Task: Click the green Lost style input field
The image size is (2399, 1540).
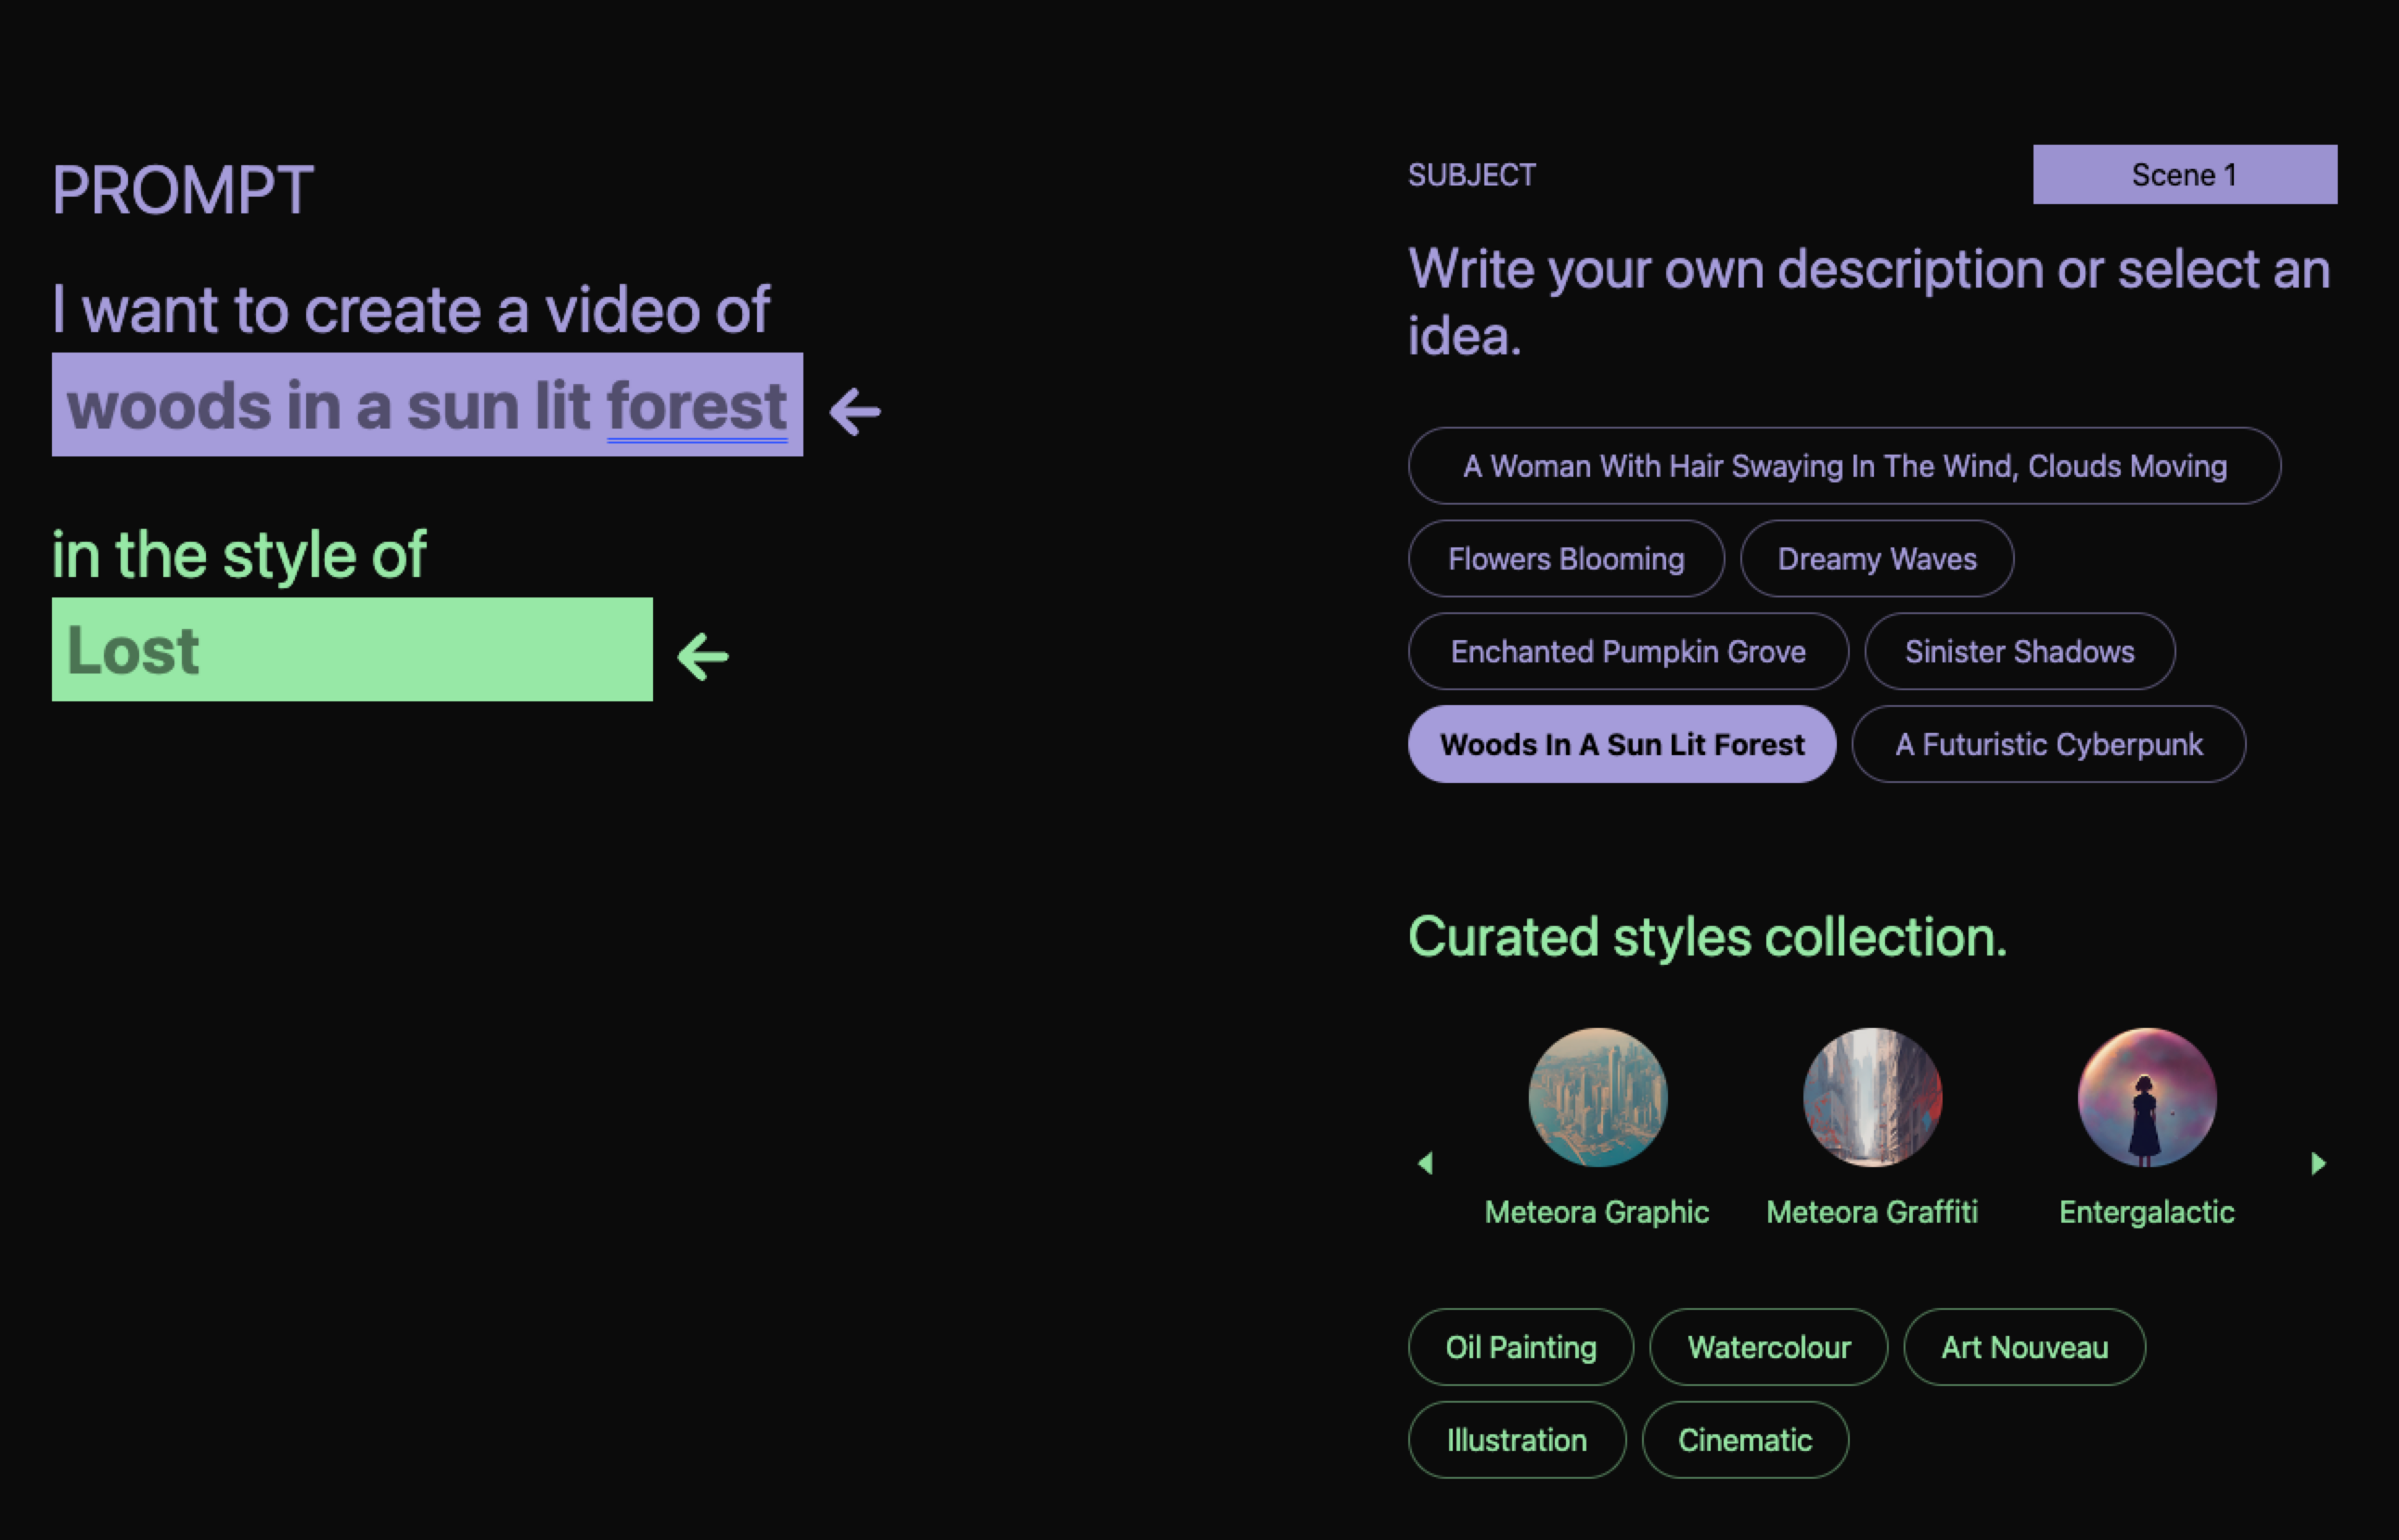Action: click(x=352, y=649)
